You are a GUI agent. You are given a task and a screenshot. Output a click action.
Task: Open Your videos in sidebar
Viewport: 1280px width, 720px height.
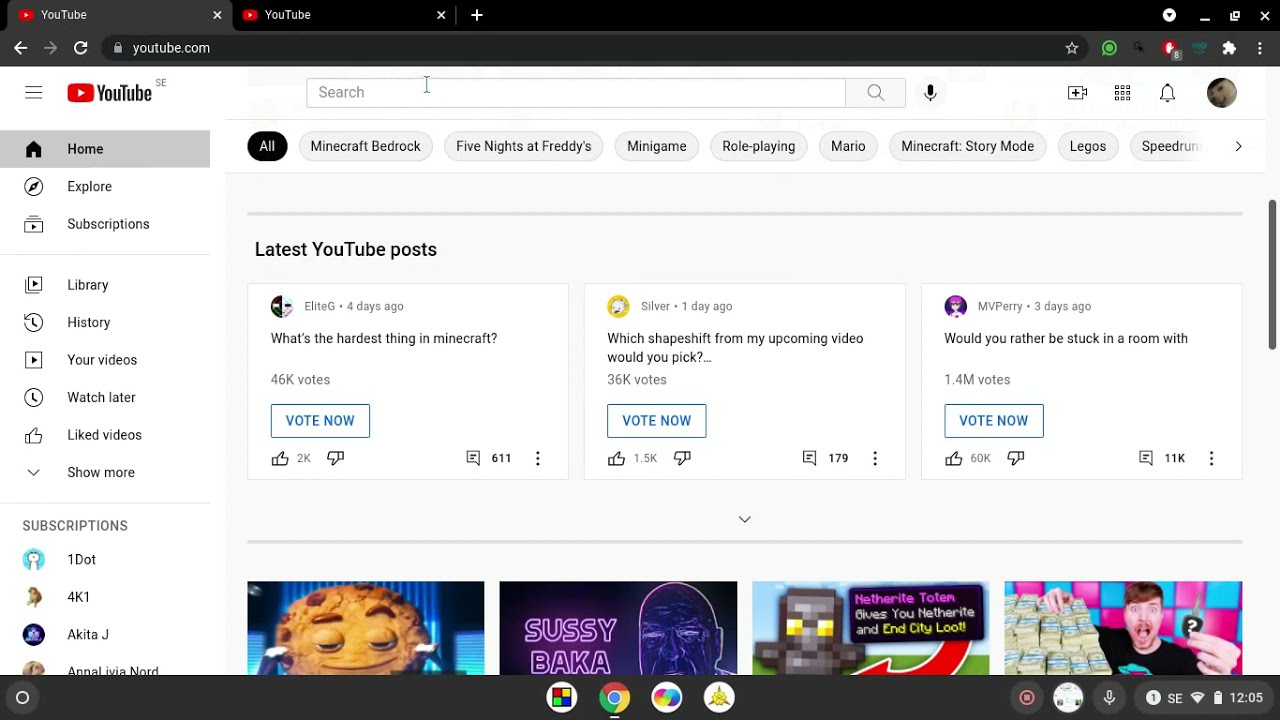click(105, 360)
